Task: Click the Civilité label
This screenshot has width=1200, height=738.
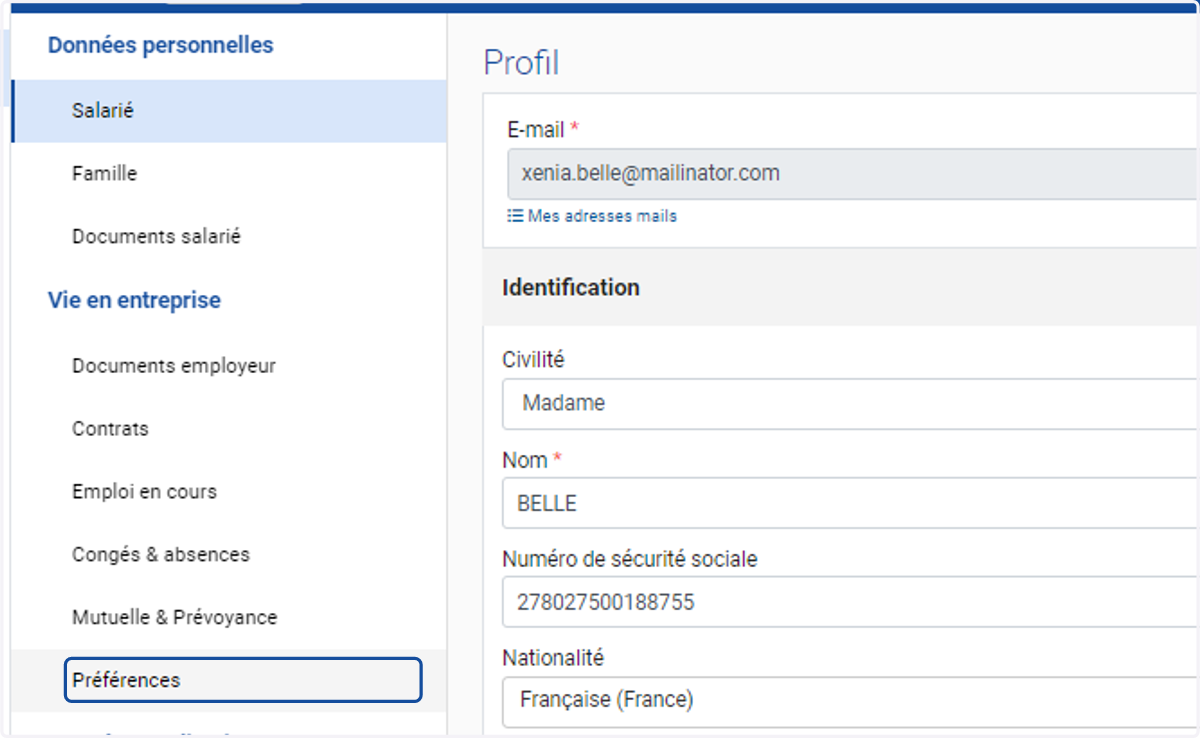Action: pos(534,360)
